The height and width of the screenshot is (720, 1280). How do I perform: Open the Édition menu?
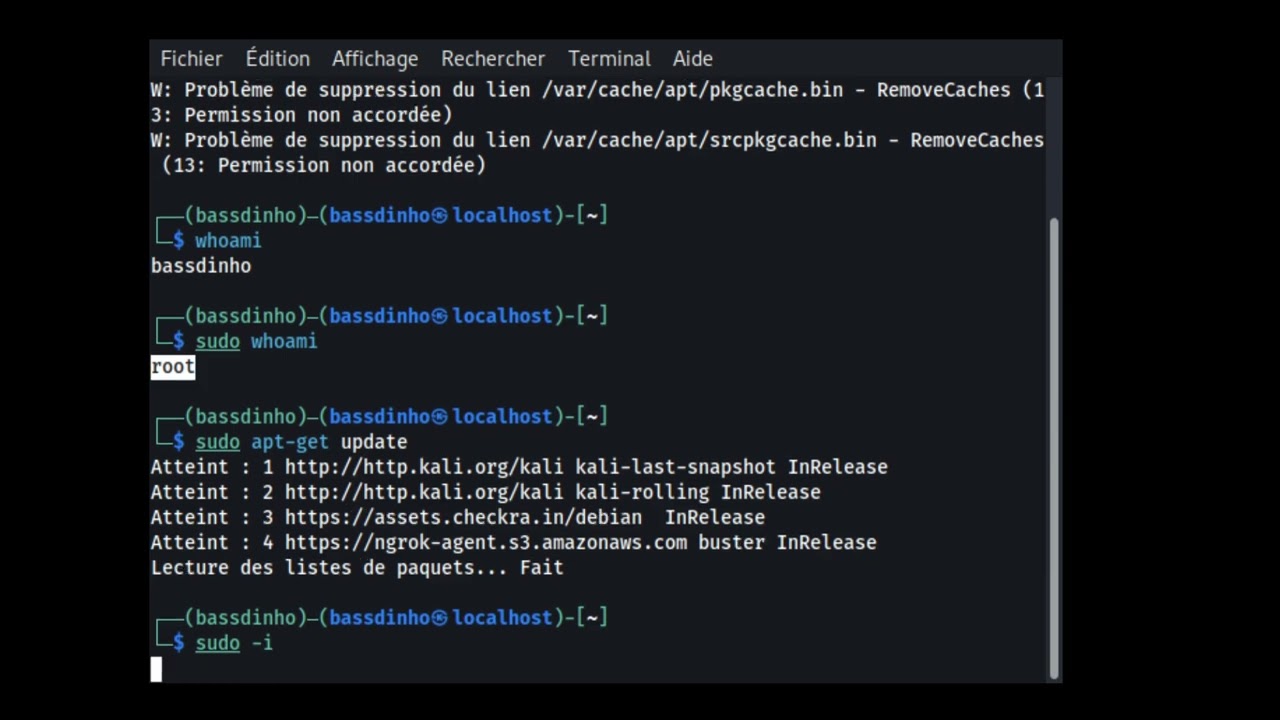(x=277, y=59)
